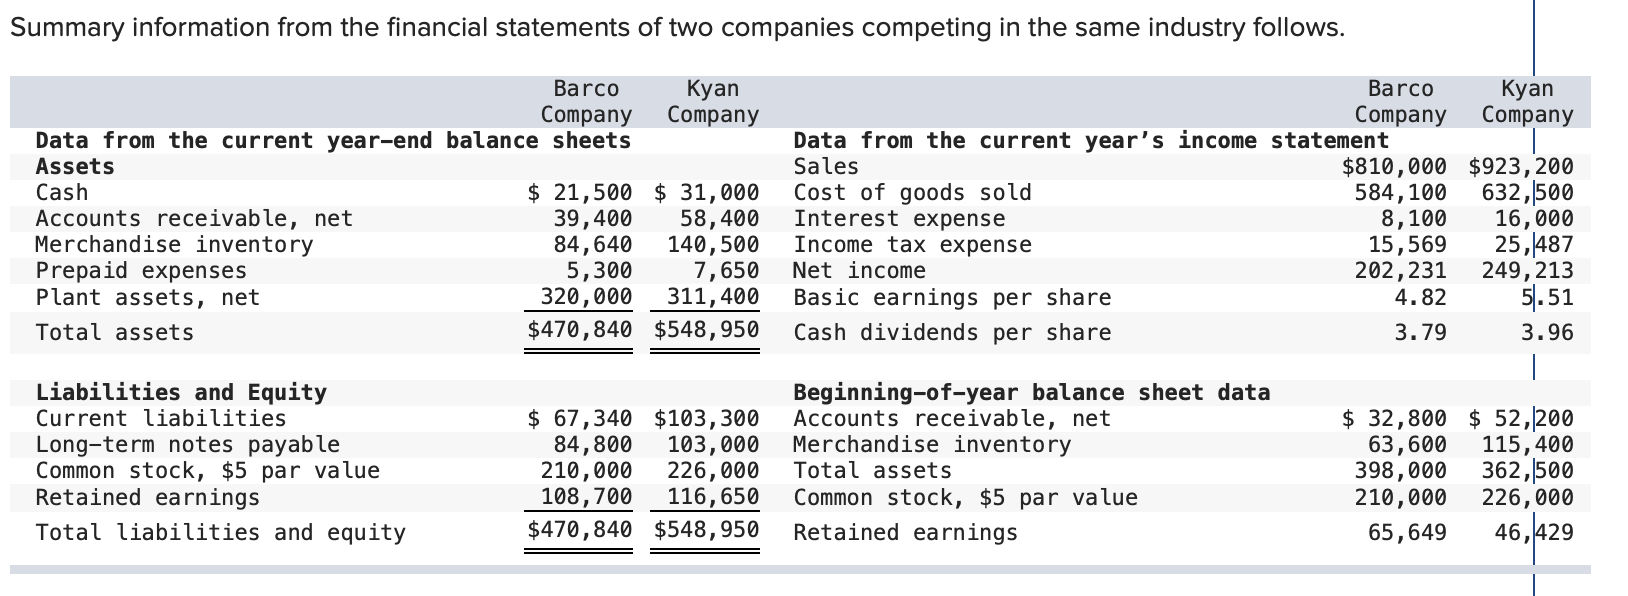
Task: Click Barco Sales value $810,000
Action: point(1394,166)
